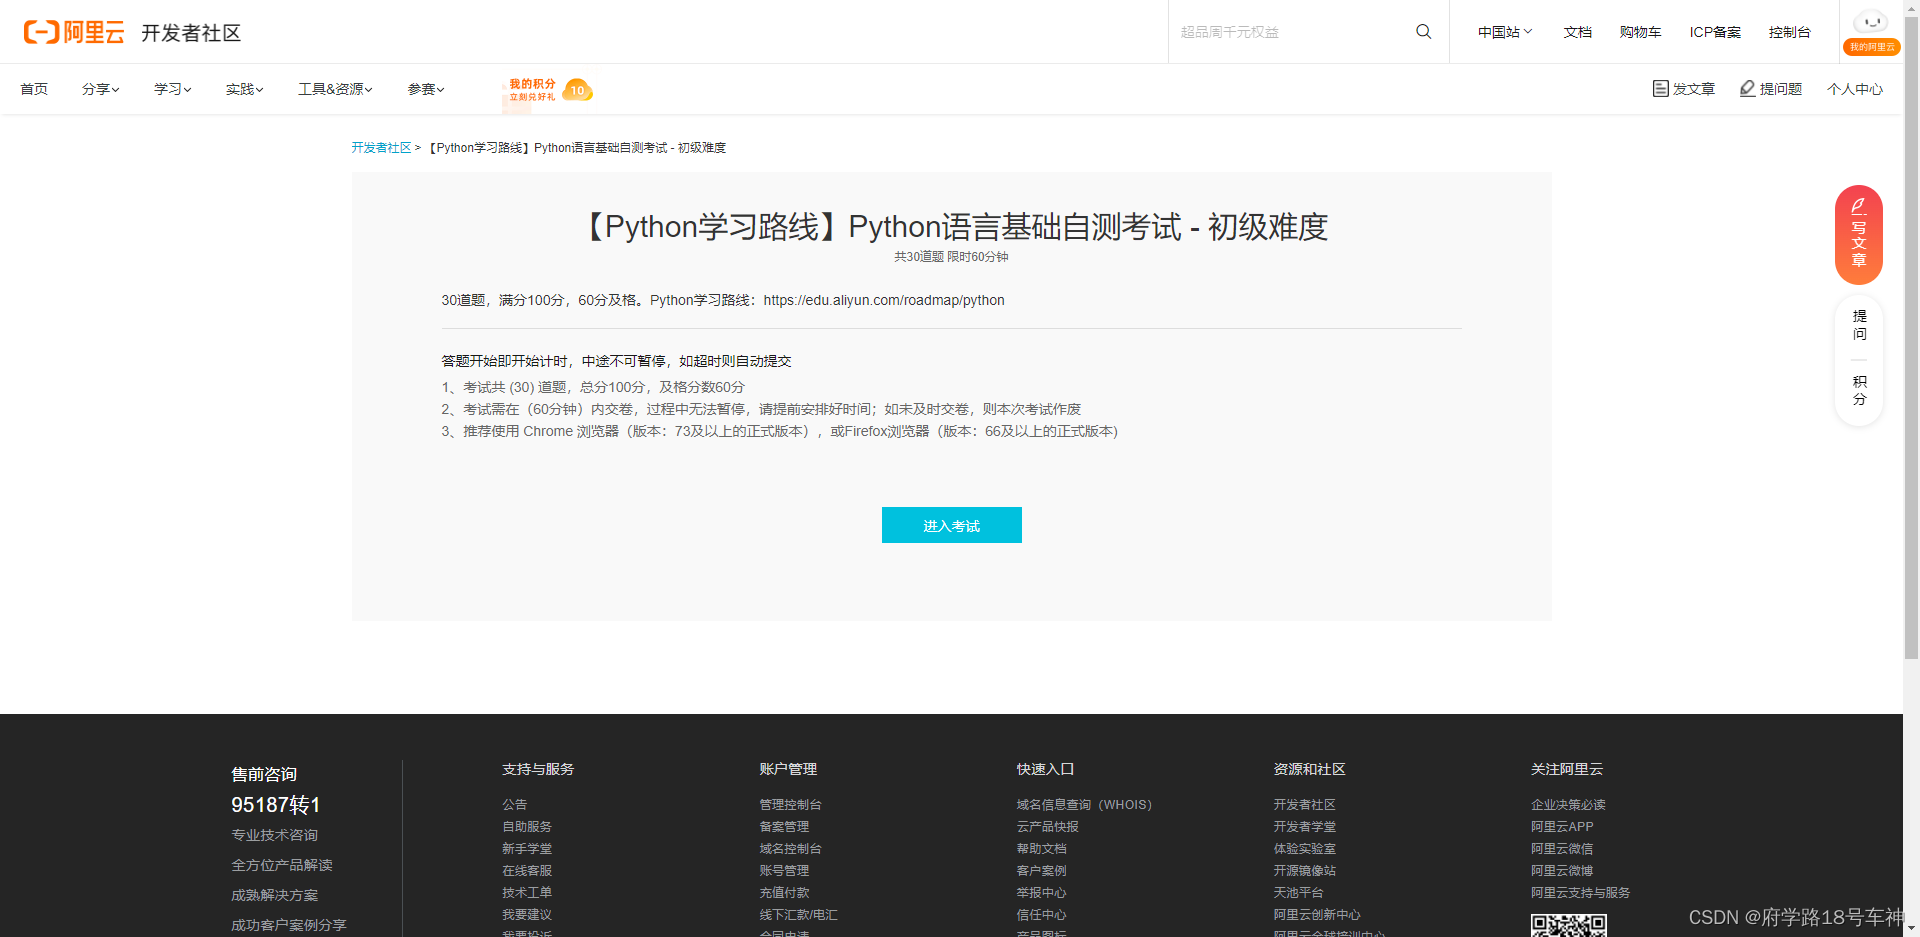Open 客户案例 footer link
This screenshot has height=937, width=1920.
point(1041,870)
